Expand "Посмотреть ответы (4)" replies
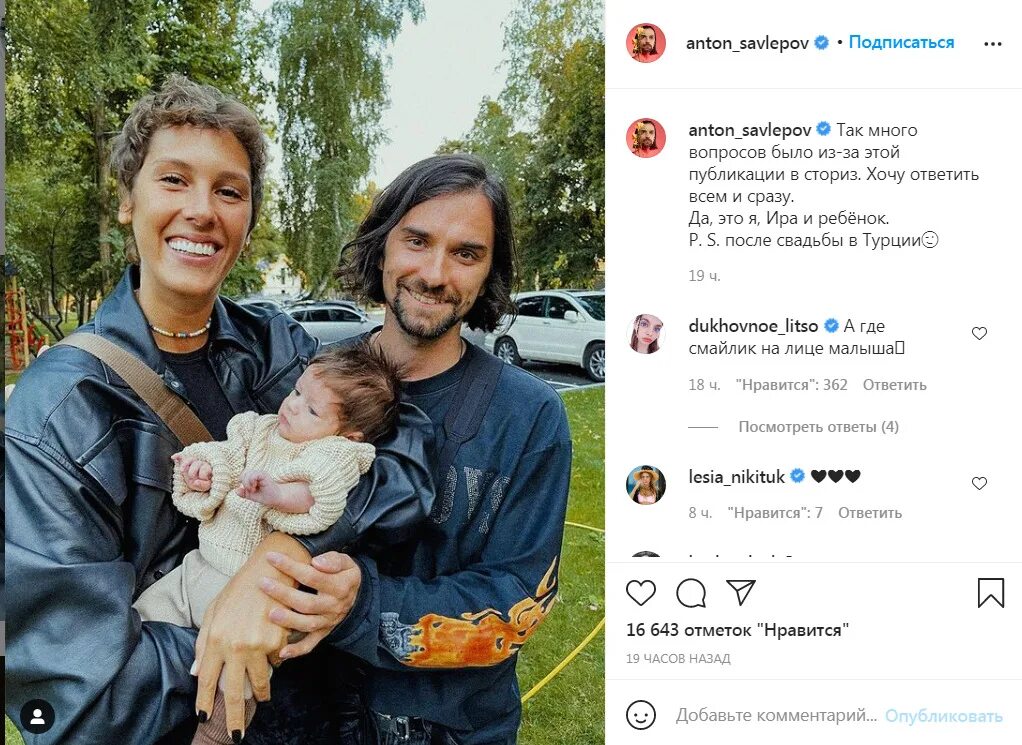Image resolution: width=1022 pixels, height=745 pixels. pyautogui.click(x=818, y=427)
